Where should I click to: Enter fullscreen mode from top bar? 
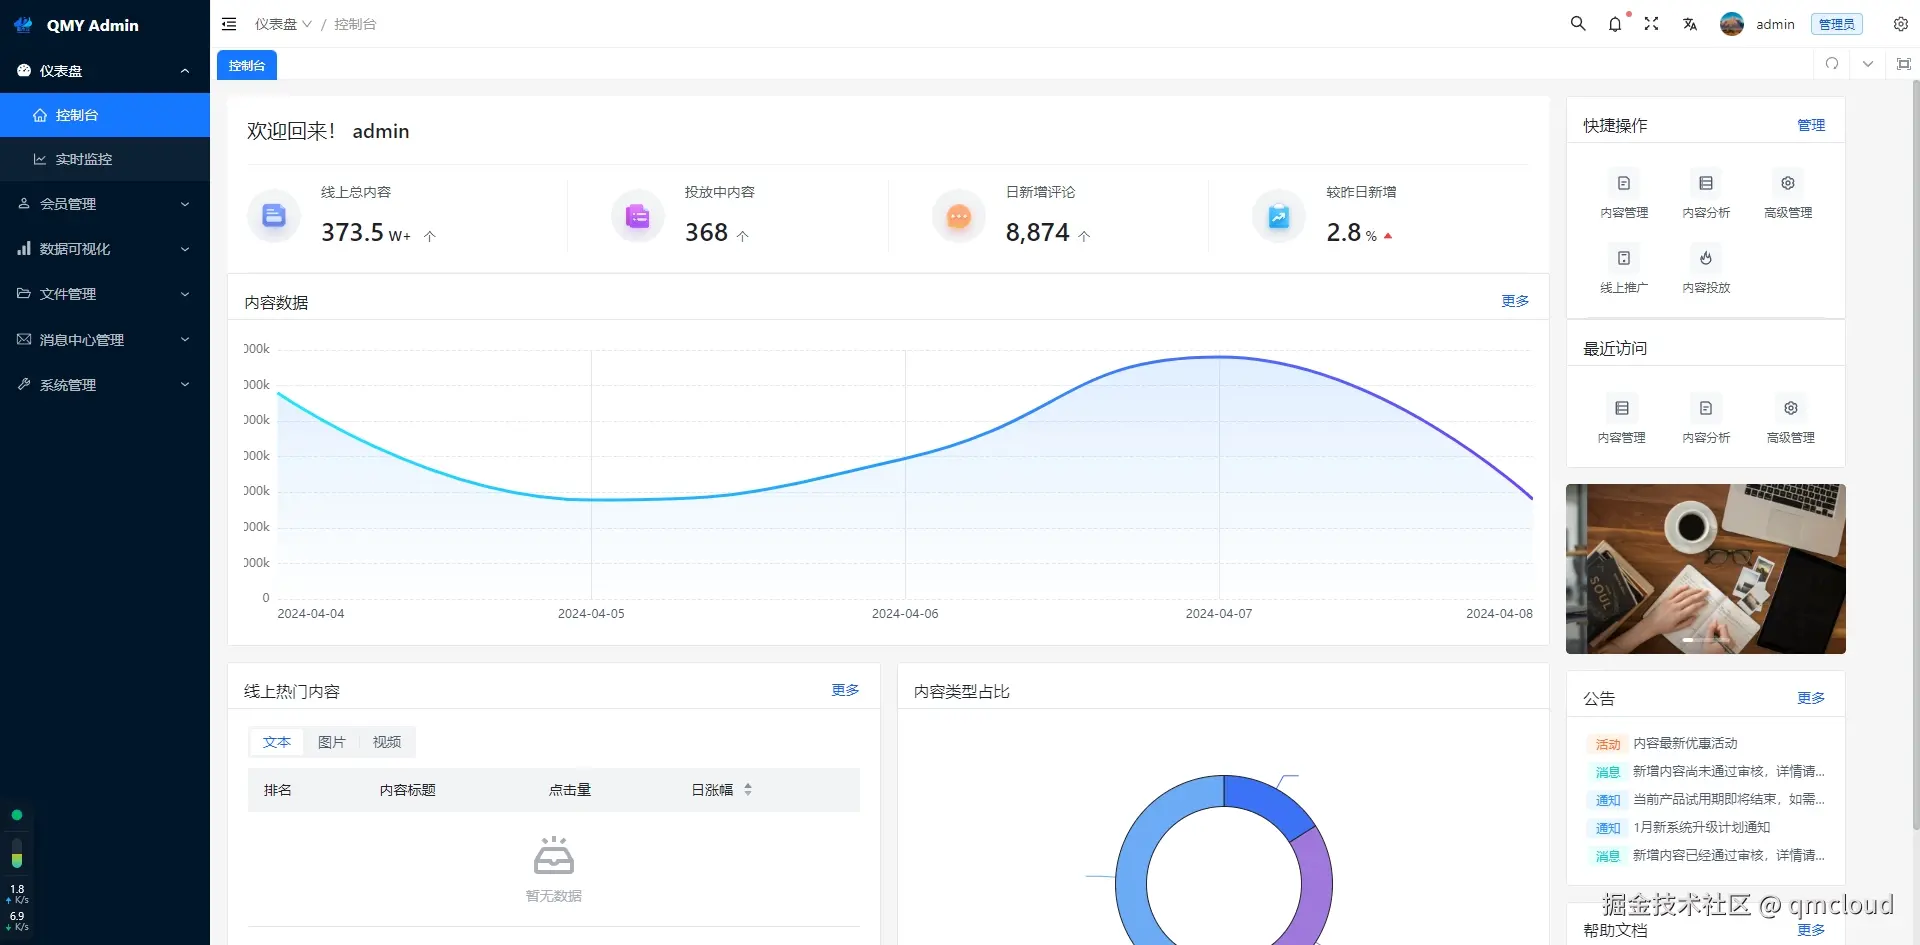(x=1652, y=24)
